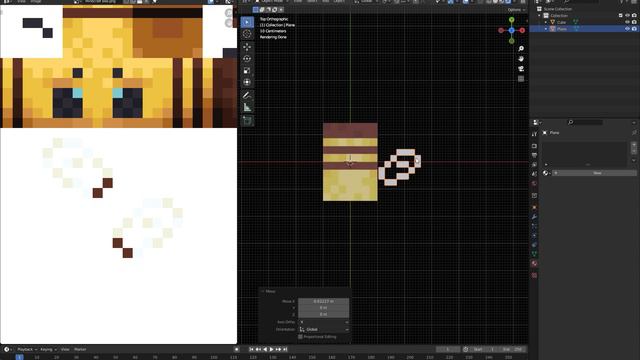Image resolution: width=640 pixels, height=360 pixels.
Task: Select the Transform tool
Action: tap(247, 82)
